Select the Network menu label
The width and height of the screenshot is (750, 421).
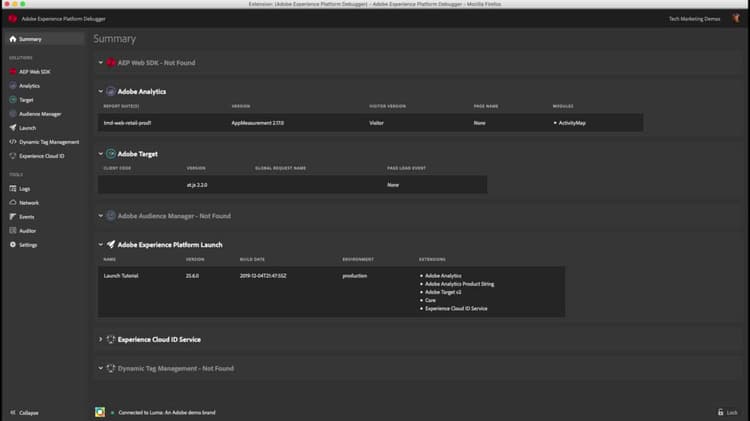(x=29, y=203)
